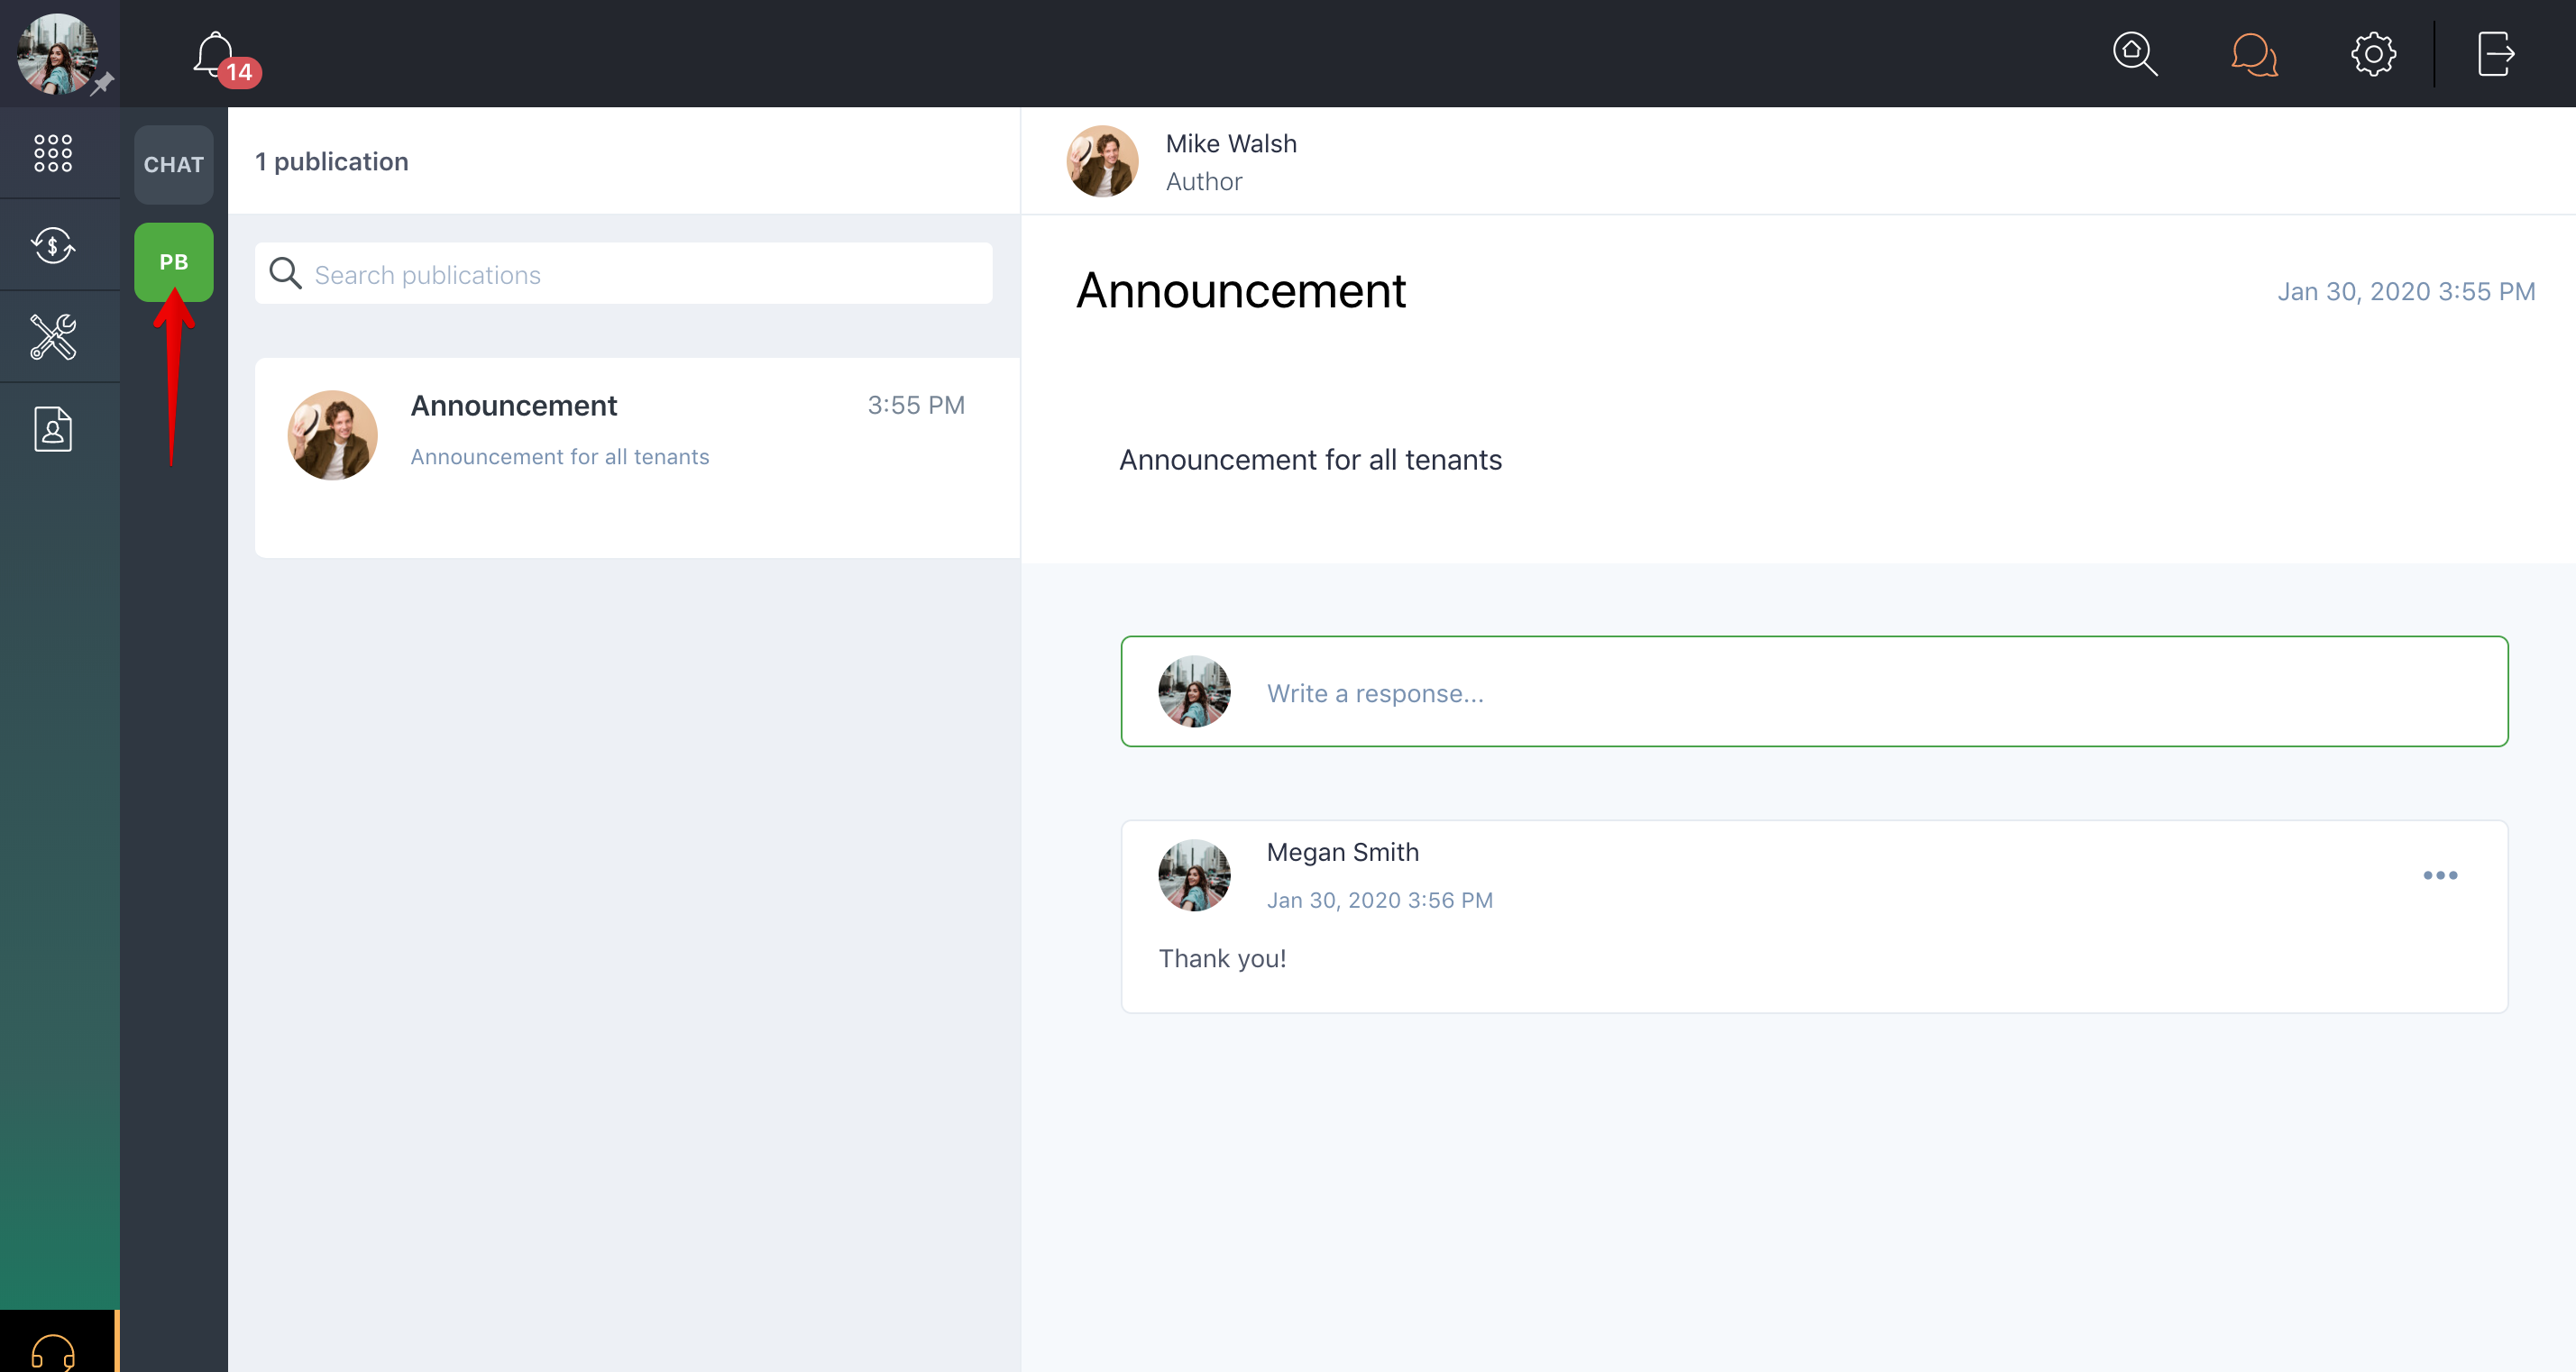2576x1372 pixels.
Task: Click the pin icon on the profile avatar
Action: (102, 84)
